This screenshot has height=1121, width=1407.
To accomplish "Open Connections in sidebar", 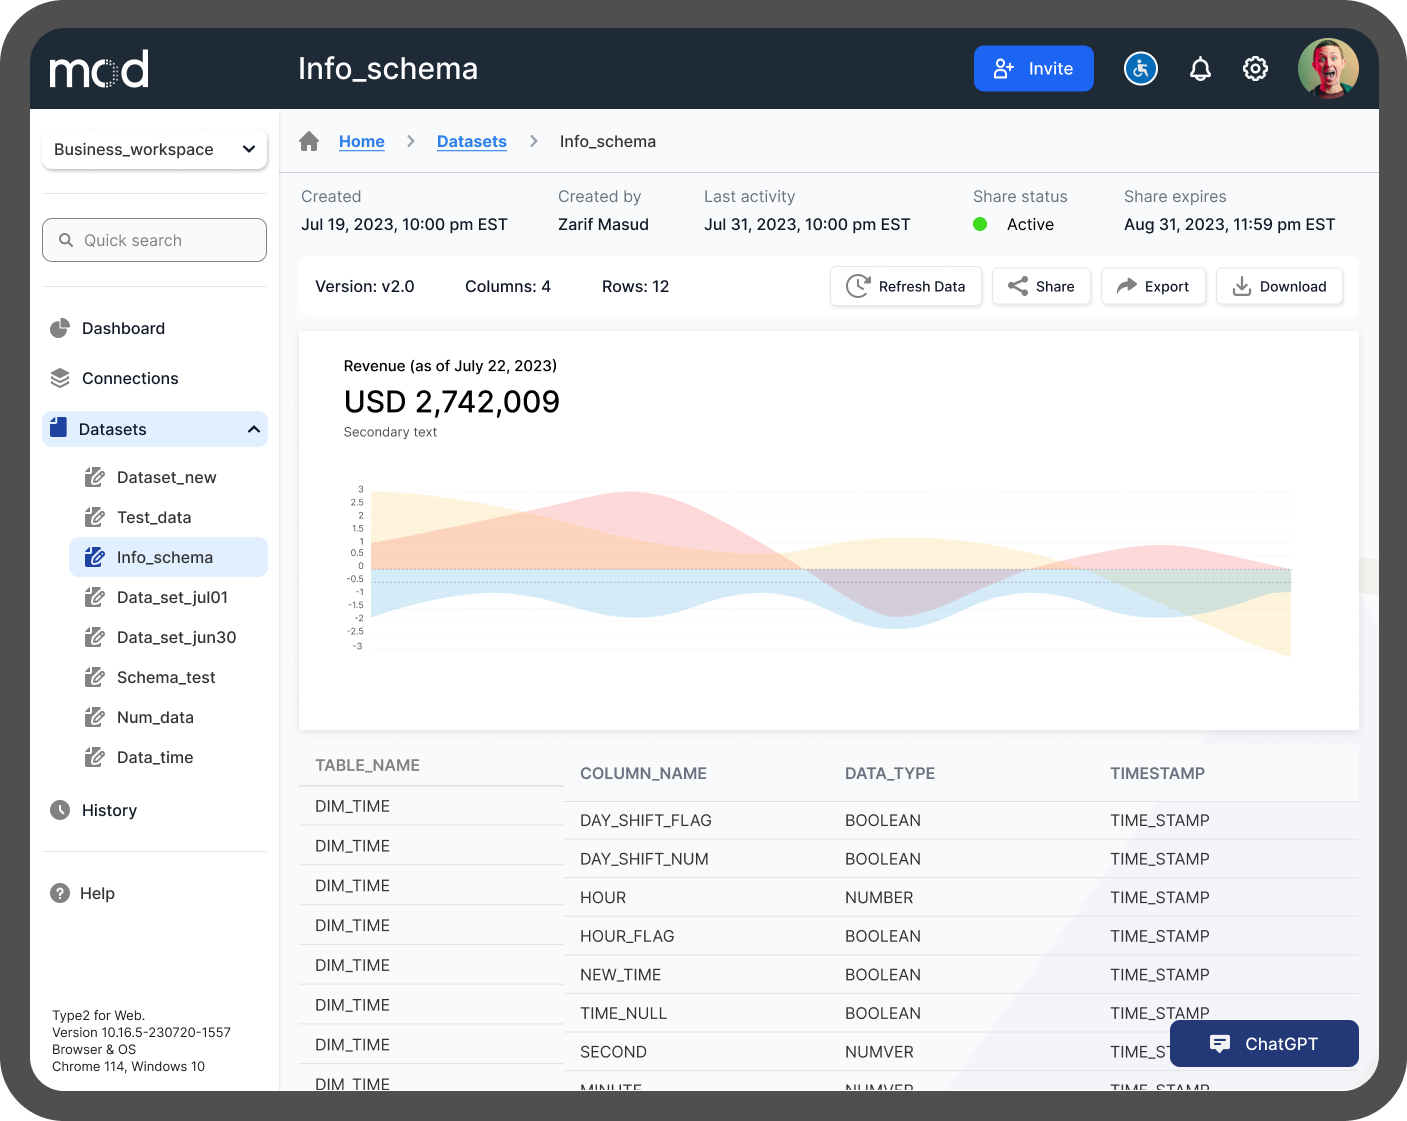I will (130, 378).
